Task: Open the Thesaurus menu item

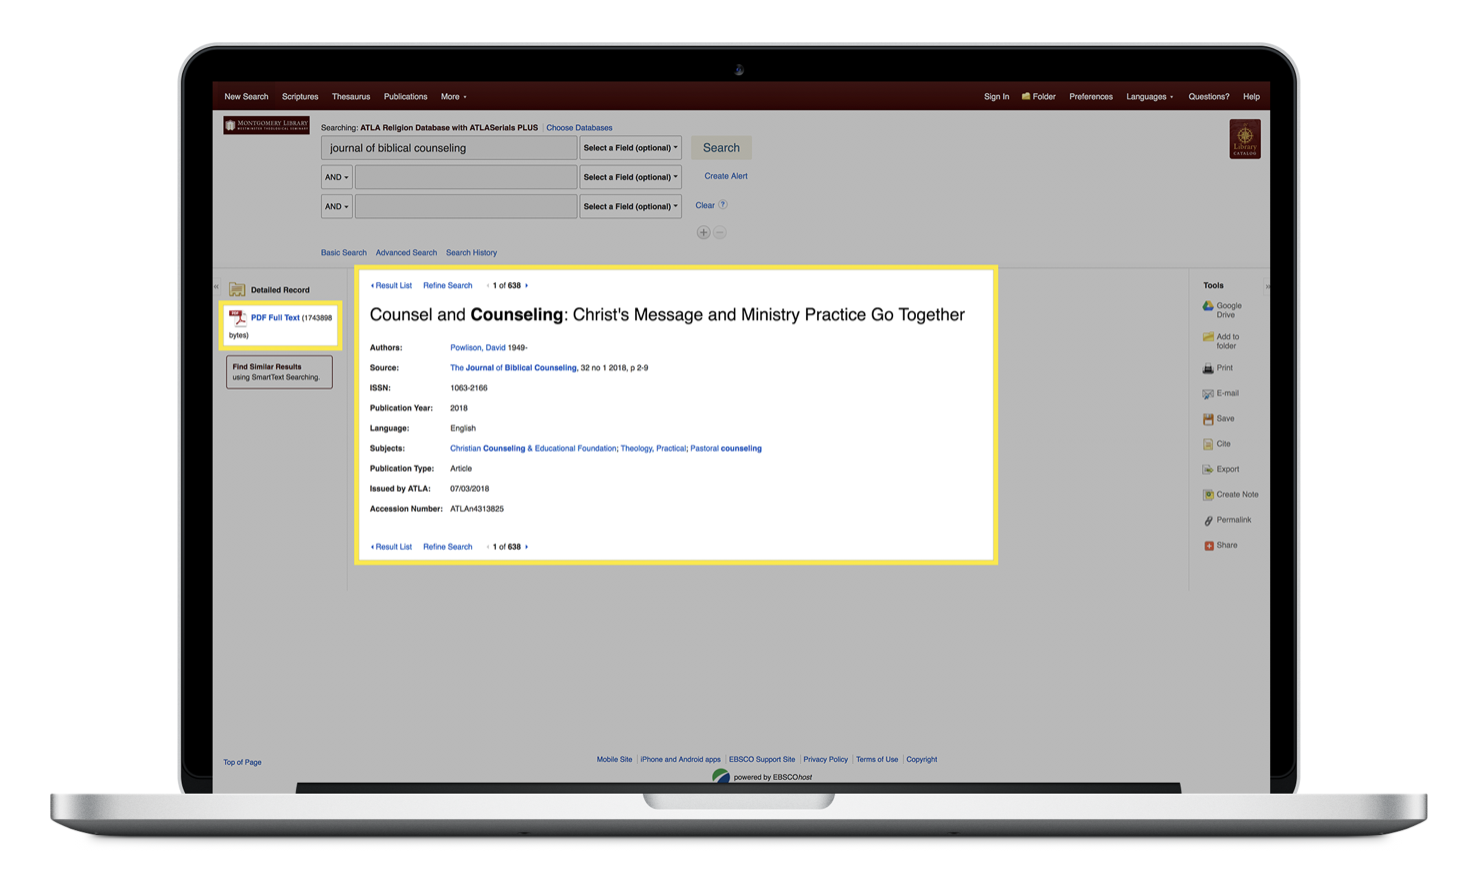Action: point(351,97)
